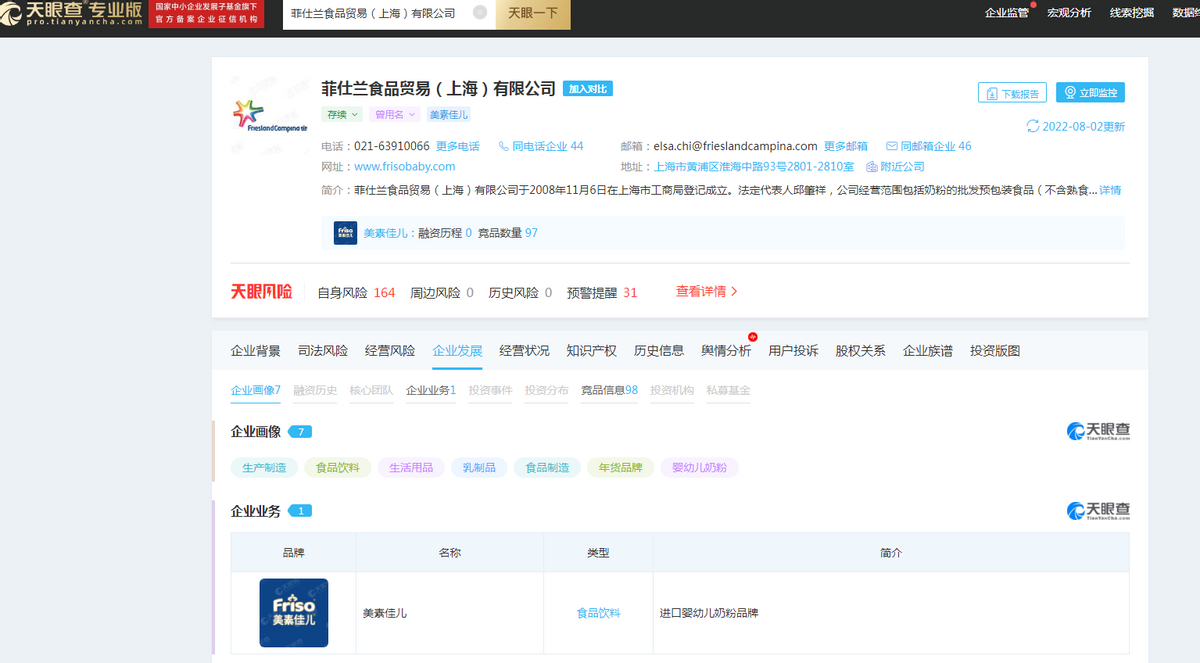
Task: Click the 美素佳儿 tag under company name
Action: pyautogui.click(x=448, y=115)
